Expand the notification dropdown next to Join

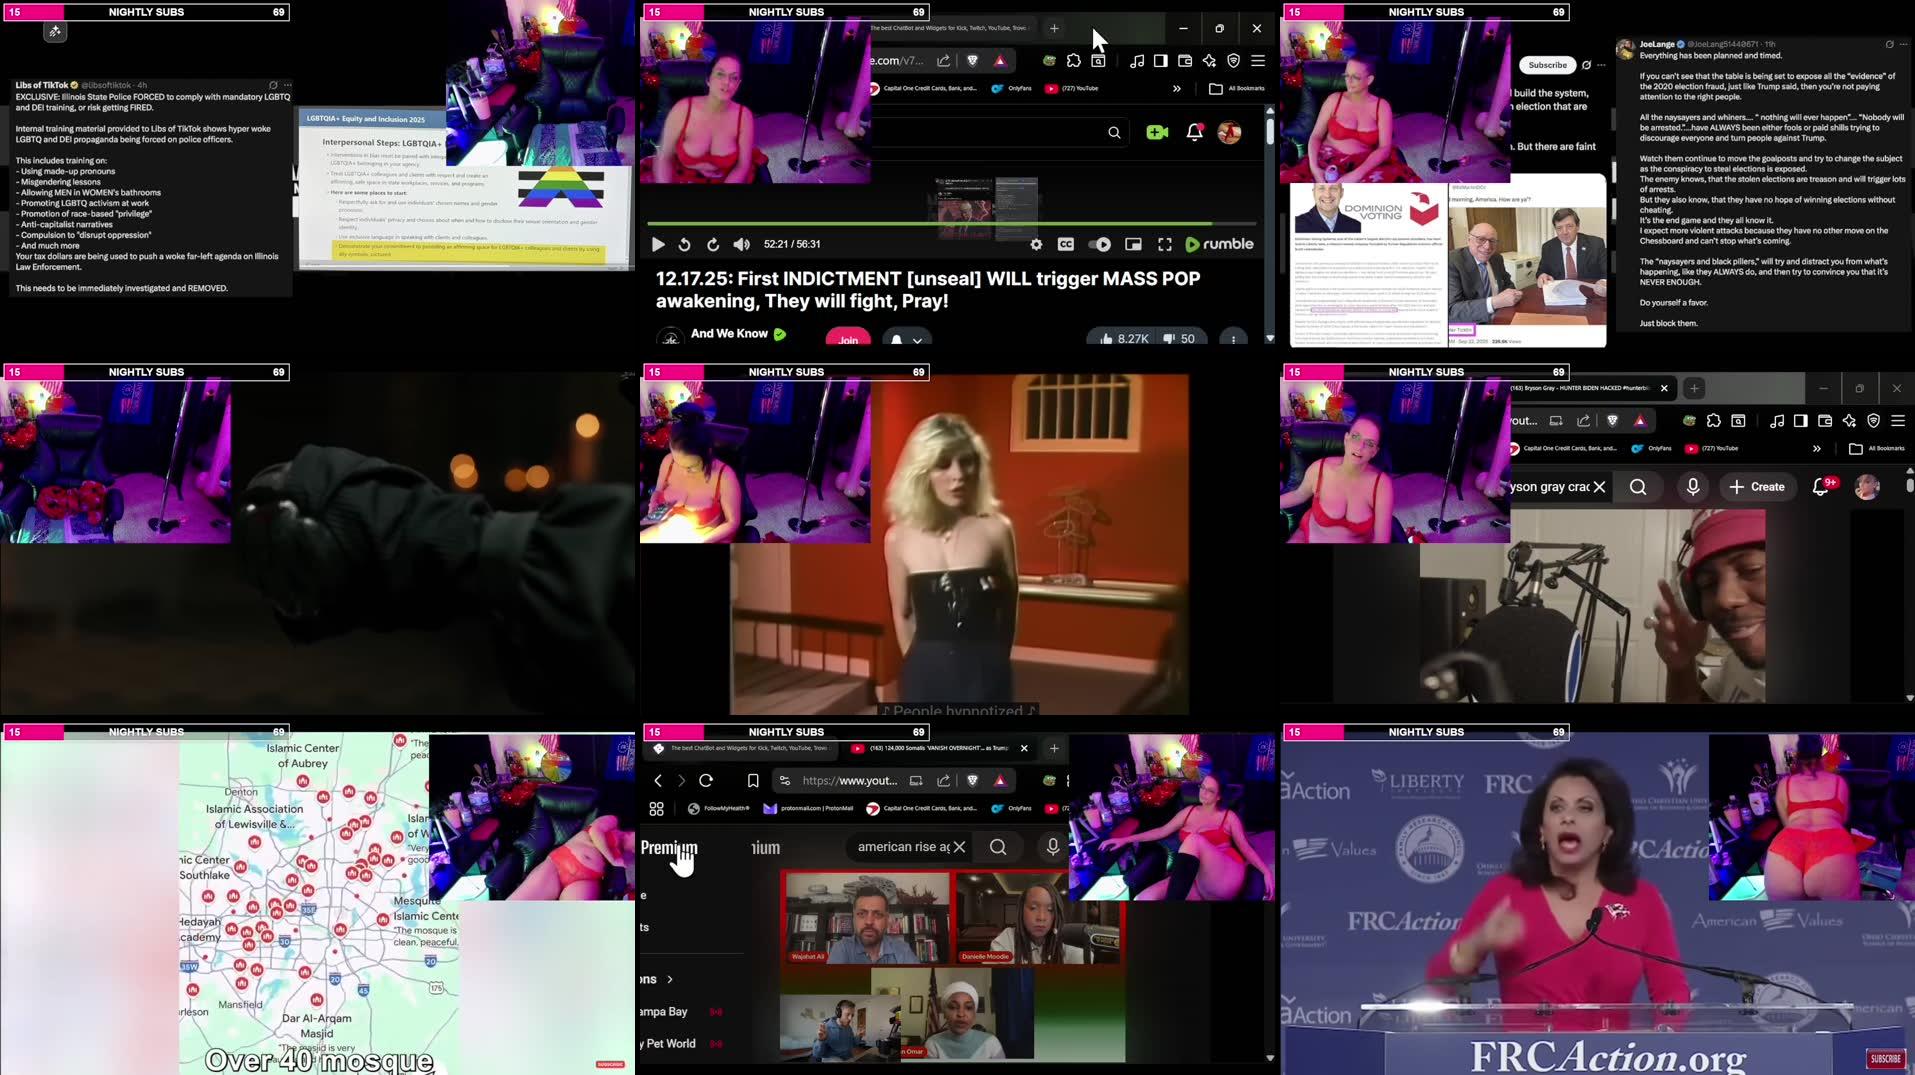click(906, 339)
